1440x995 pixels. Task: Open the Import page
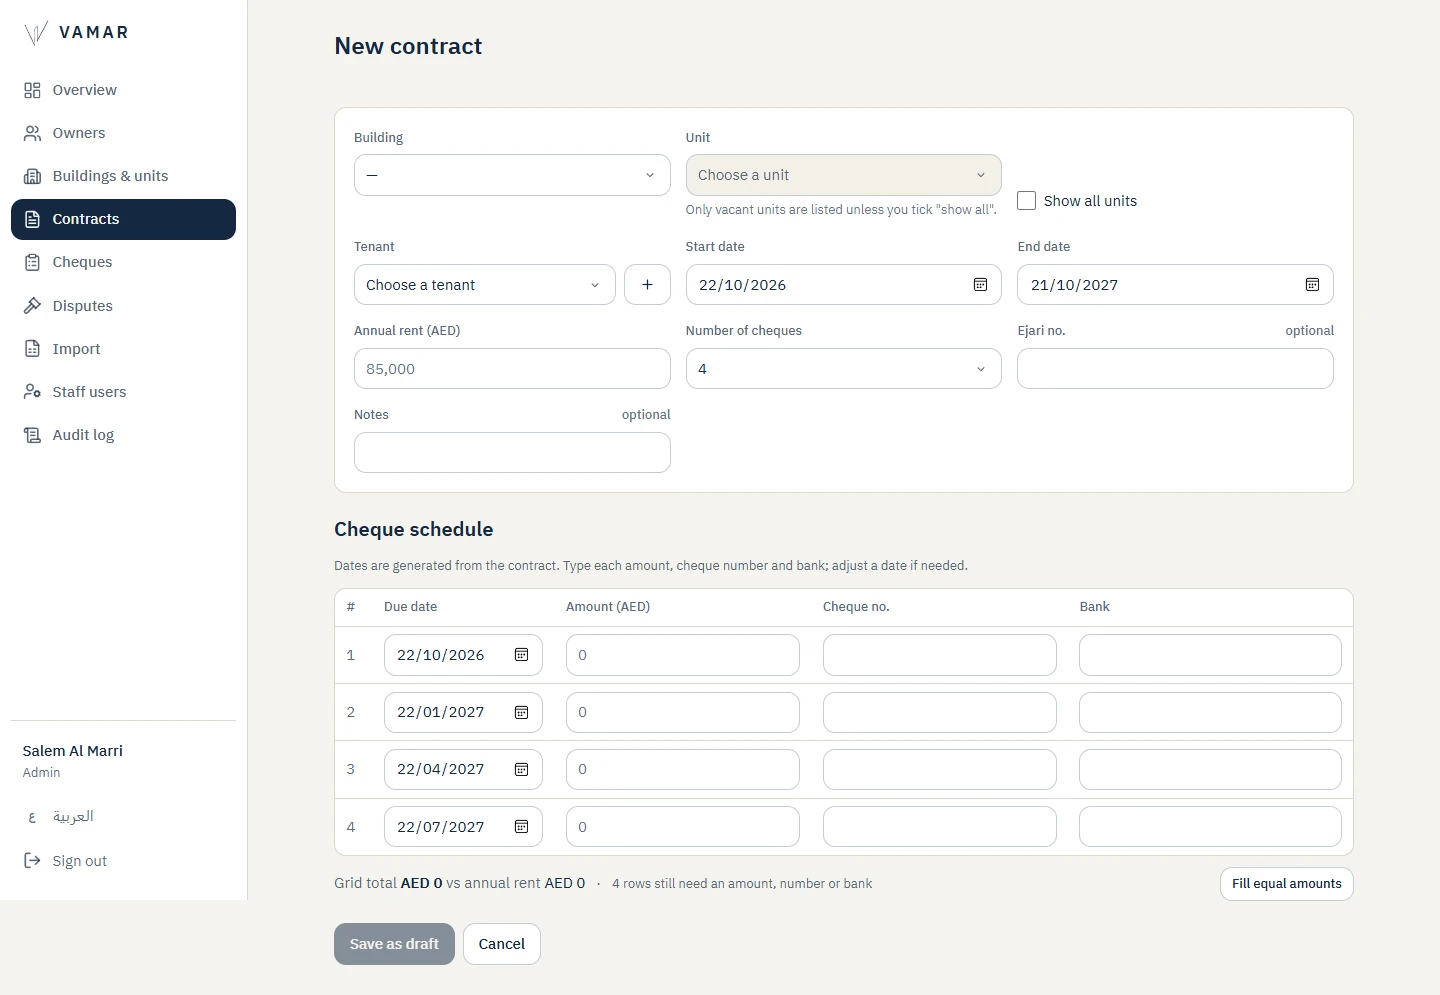(x=123, y=349)
